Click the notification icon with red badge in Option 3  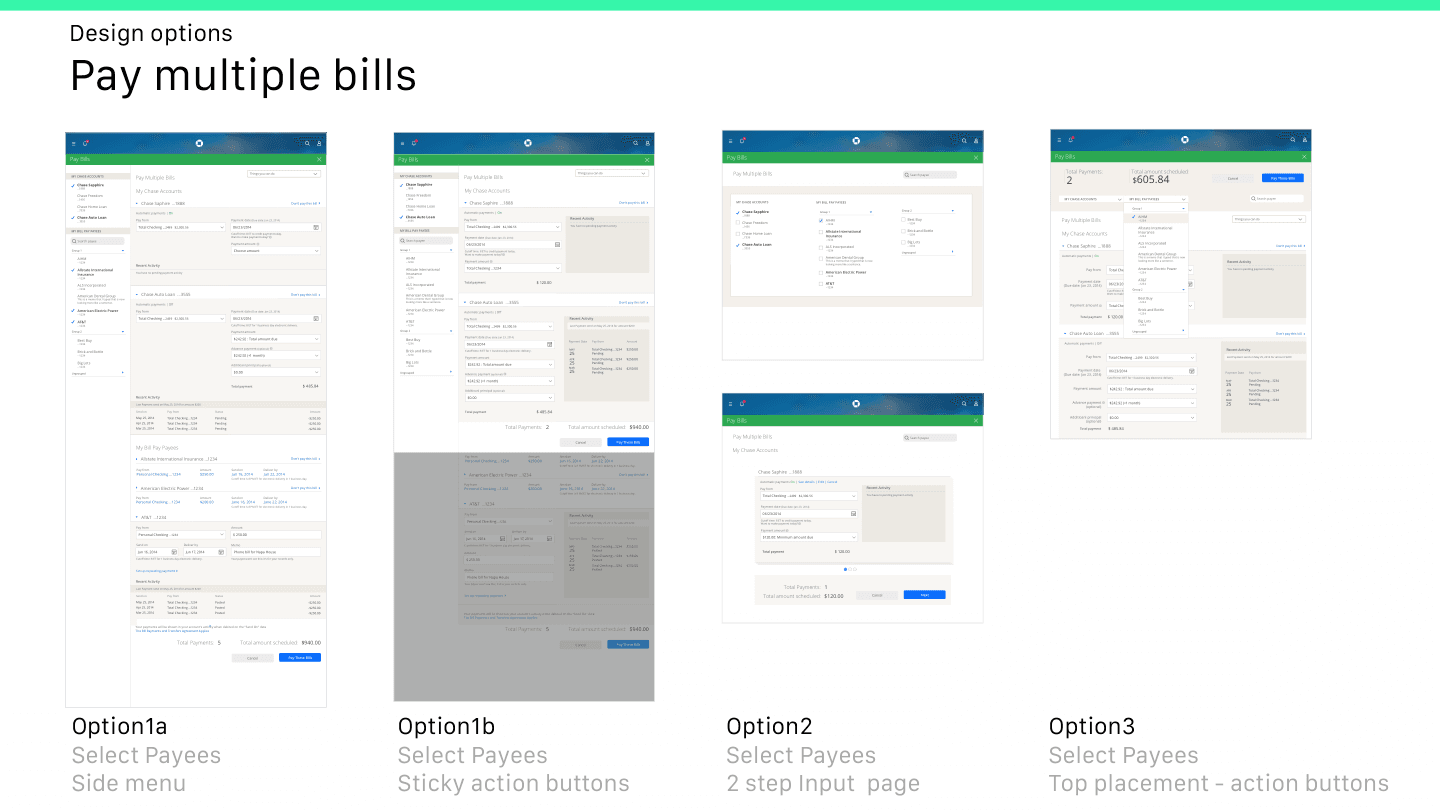(1070, 140)
